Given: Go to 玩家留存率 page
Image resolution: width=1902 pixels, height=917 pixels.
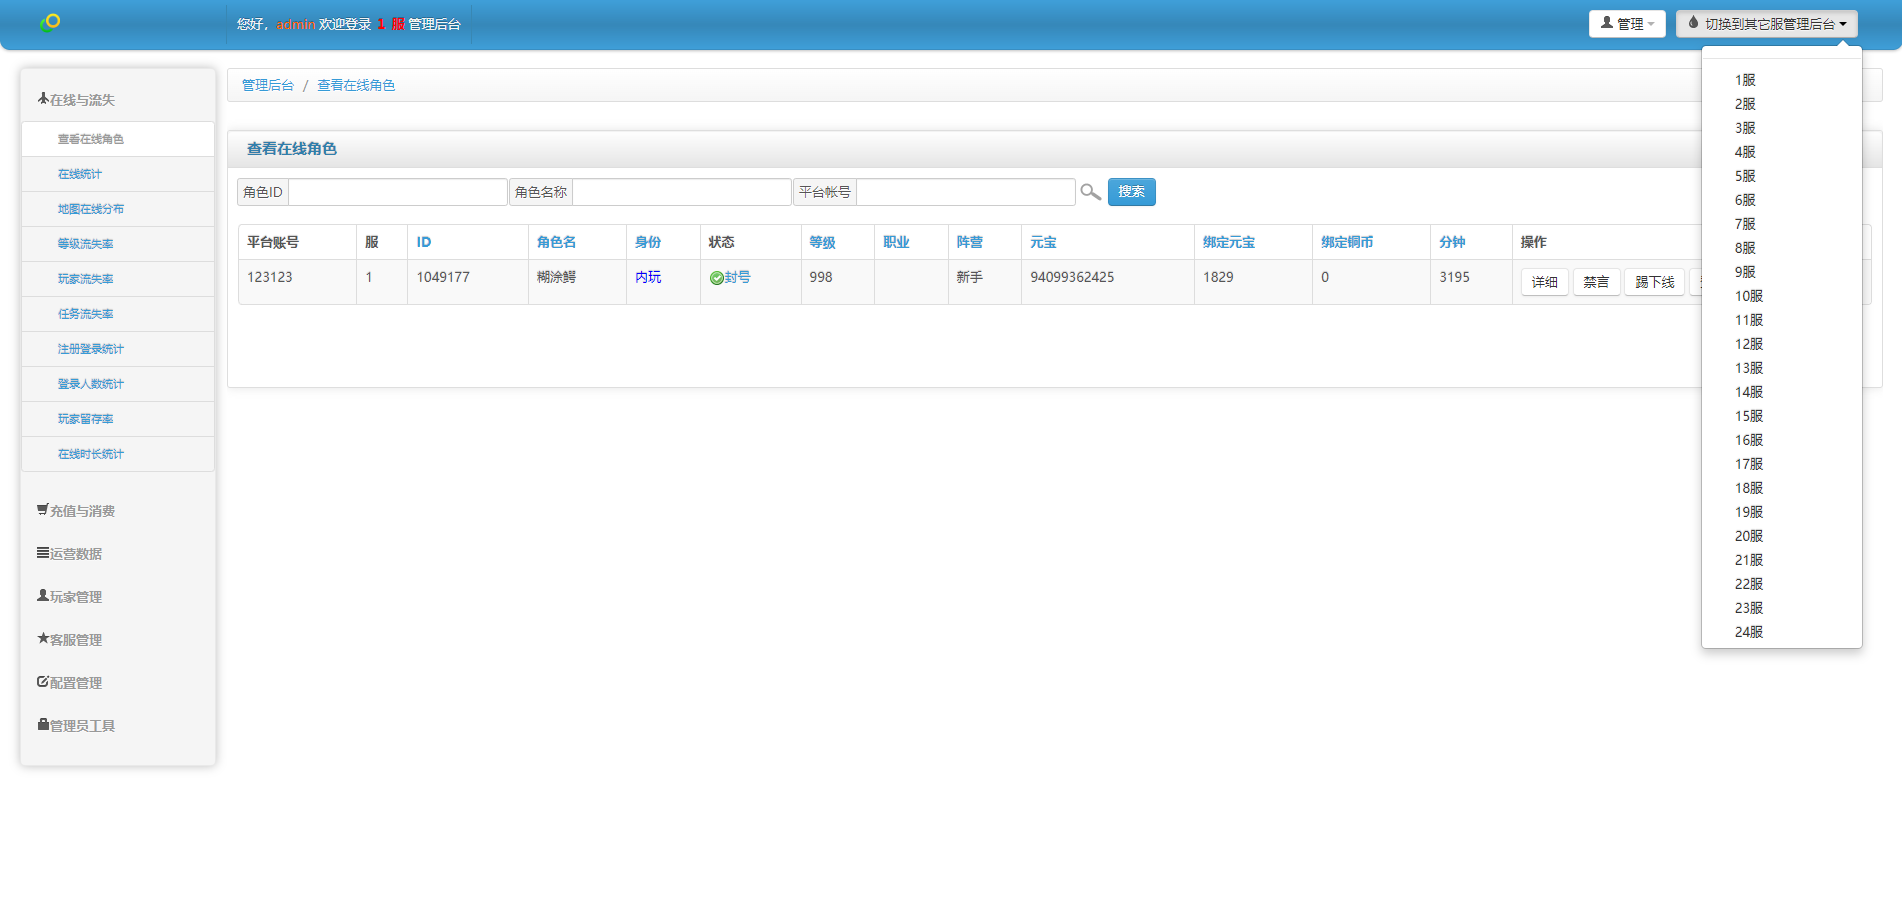Looking at the screenshot, I should (x=86, y=419).
